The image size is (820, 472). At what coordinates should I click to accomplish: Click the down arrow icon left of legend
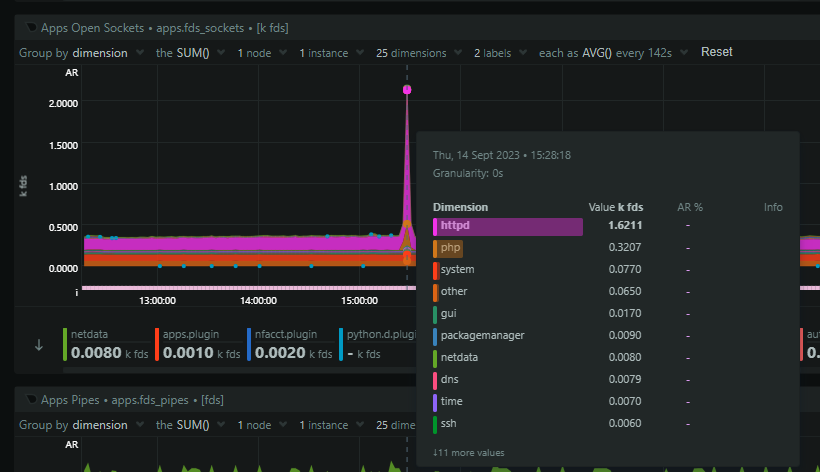(39, 345)
